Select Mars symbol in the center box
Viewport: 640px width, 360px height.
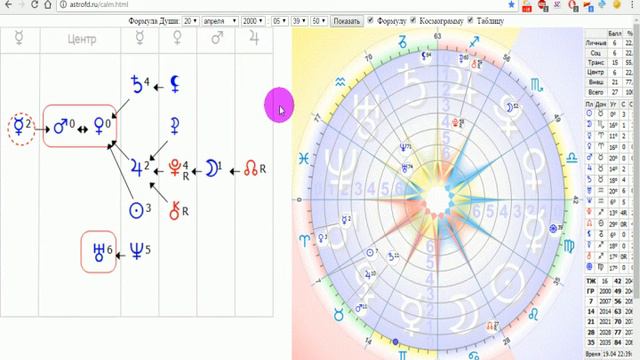click(x=61, y=126)
